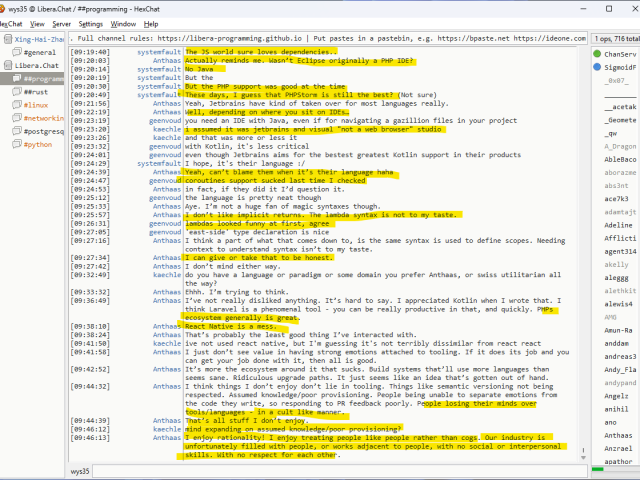Click the #linux channel icon
640x480 pixels.
pos(16,104)
